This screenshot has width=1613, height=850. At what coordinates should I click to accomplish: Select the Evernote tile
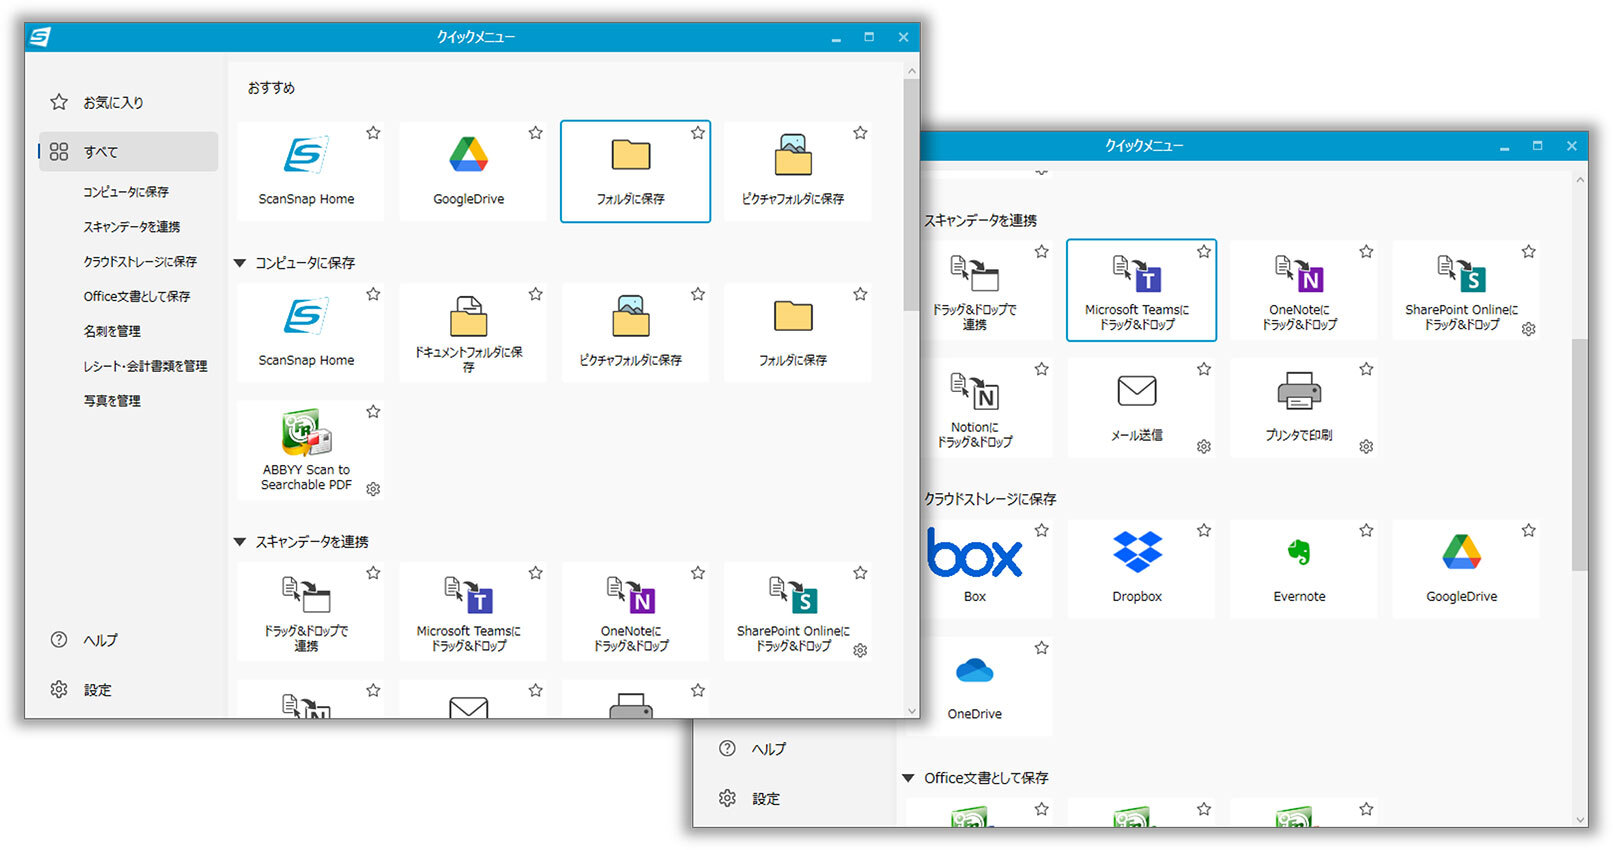pyautogui.click(x=1299, y=566)
